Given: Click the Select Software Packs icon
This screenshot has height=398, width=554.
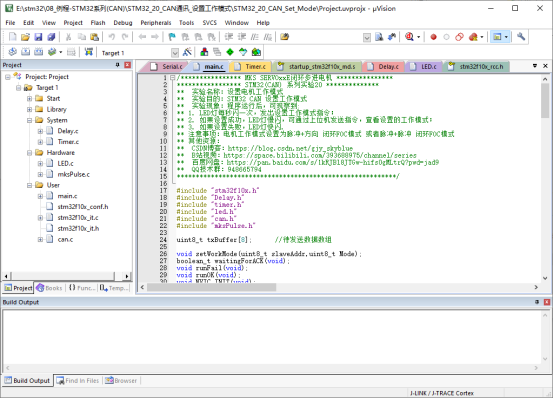Looking at the screenshot, I should click(243, 52).
